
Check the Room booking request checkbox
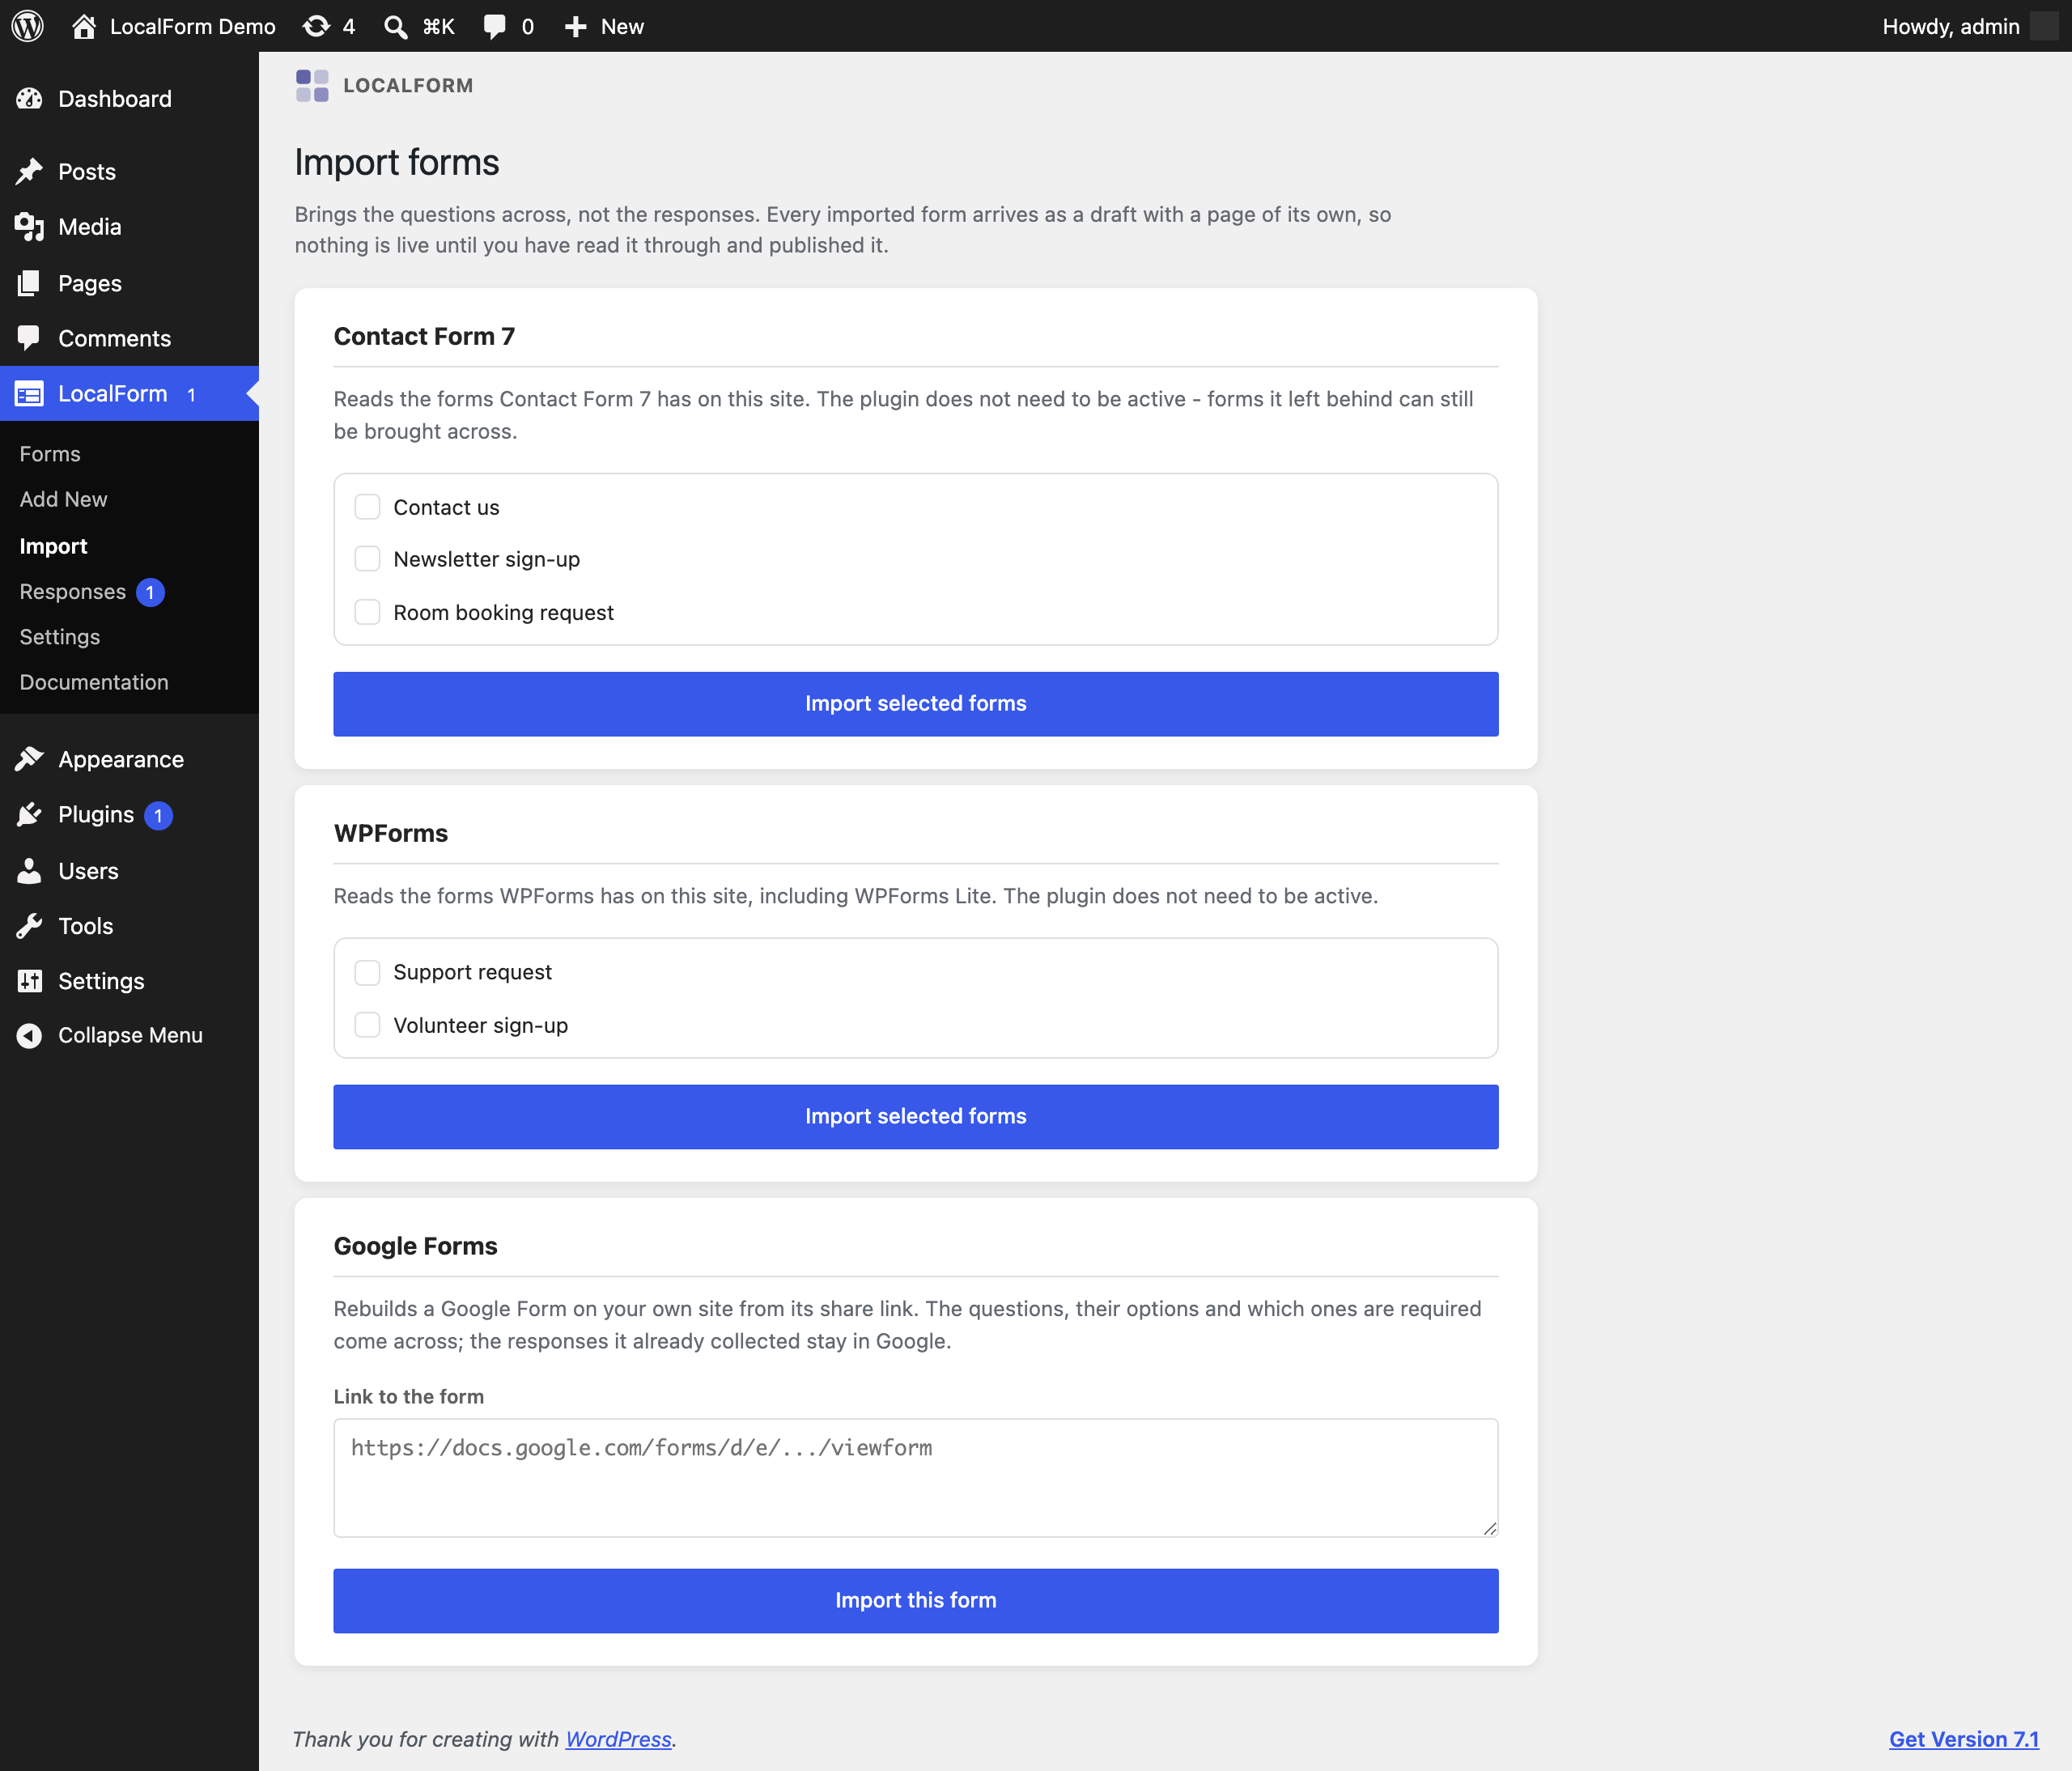point(367,612)
